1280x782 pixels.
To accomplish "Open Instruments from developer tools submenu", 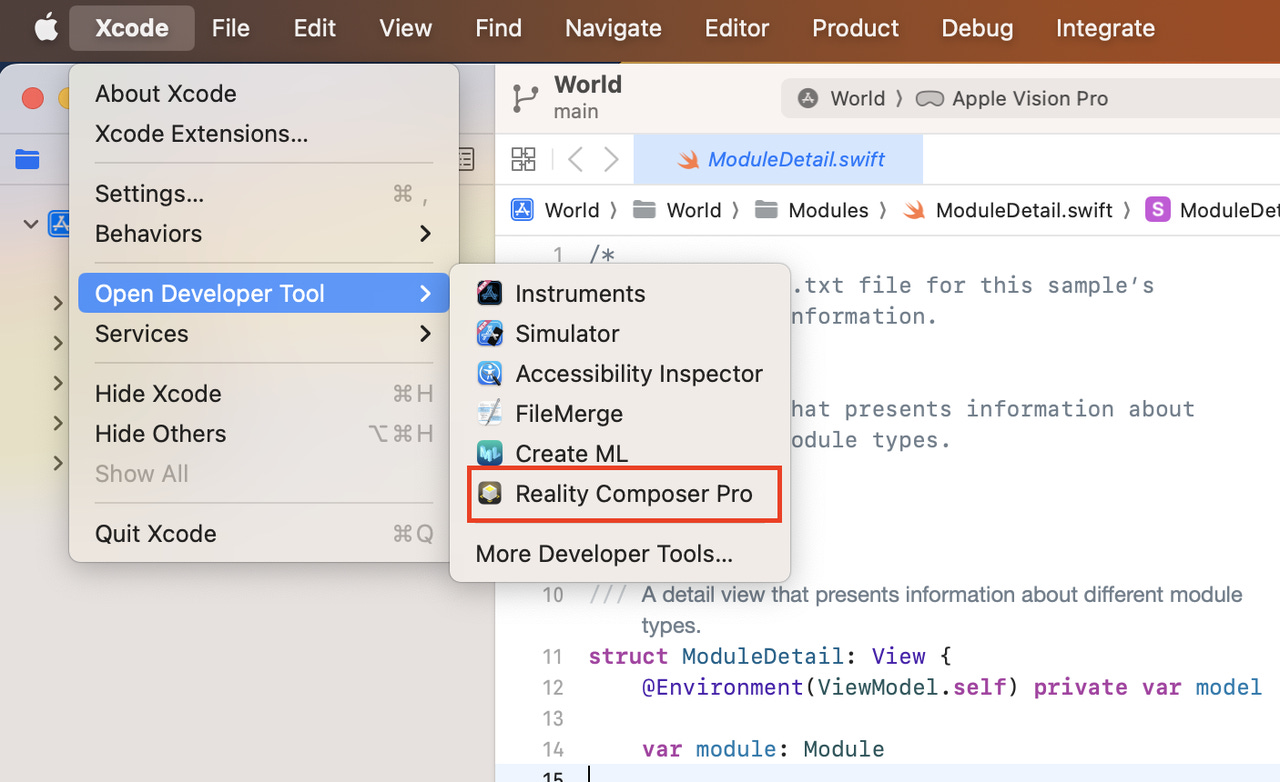I will 619,293.
